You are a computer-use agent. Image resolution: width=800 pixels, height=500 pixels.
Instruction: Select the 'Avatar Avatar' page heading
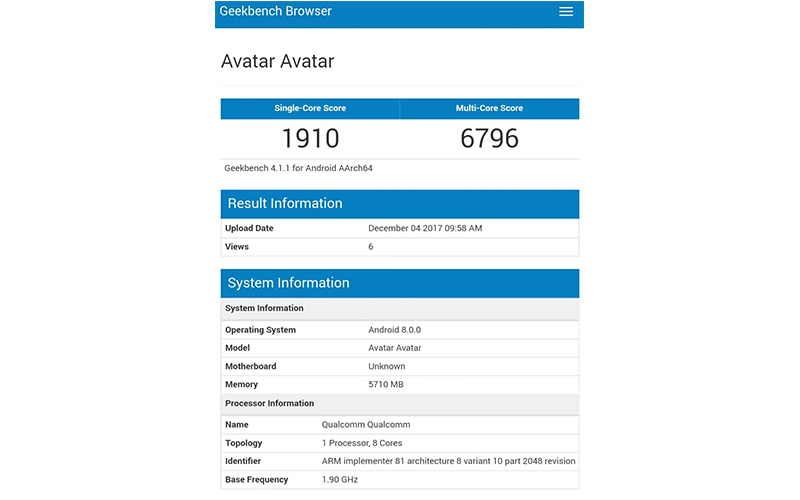[x=278, y=61]
